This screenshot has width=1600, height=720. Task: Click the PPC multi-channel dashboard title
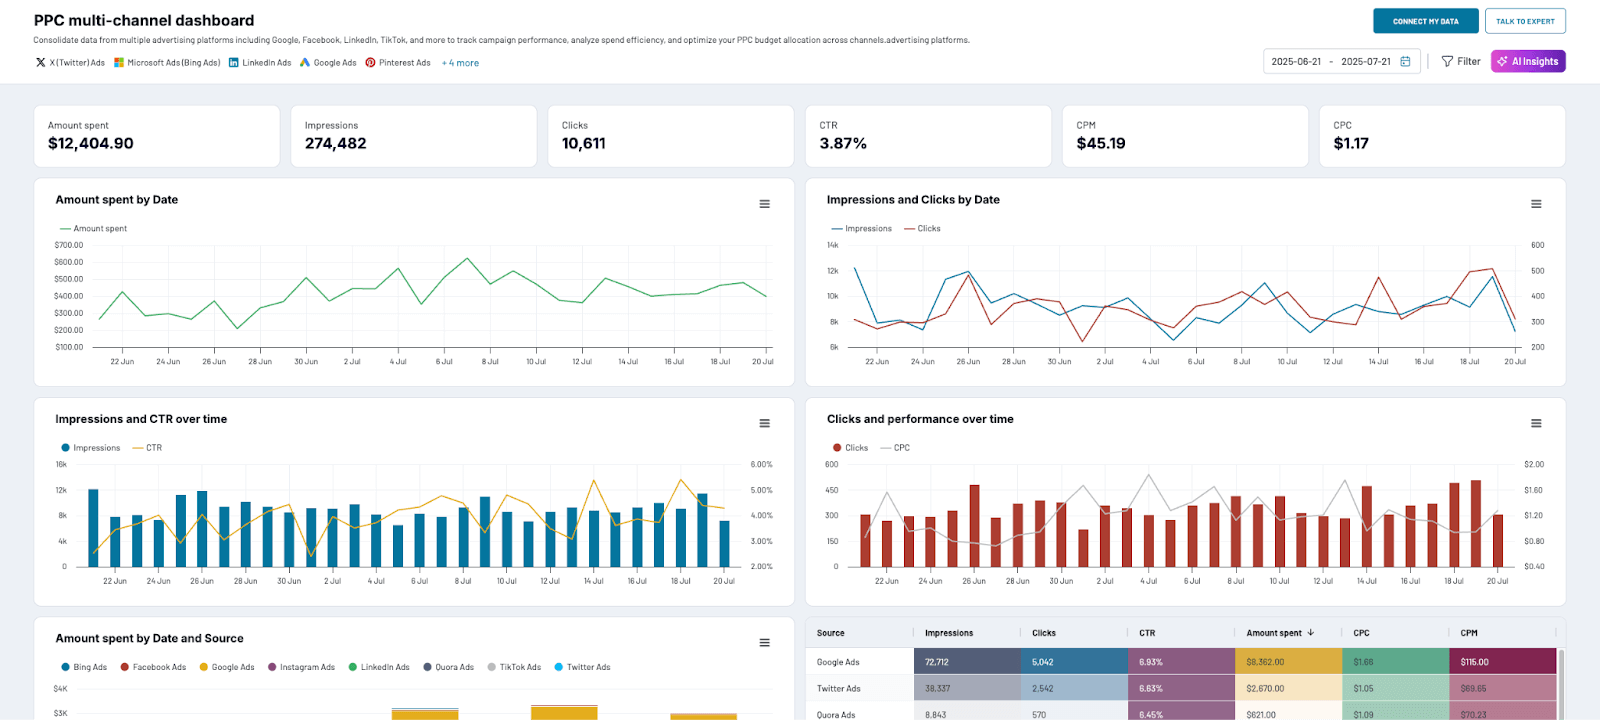tap(144, 20)
